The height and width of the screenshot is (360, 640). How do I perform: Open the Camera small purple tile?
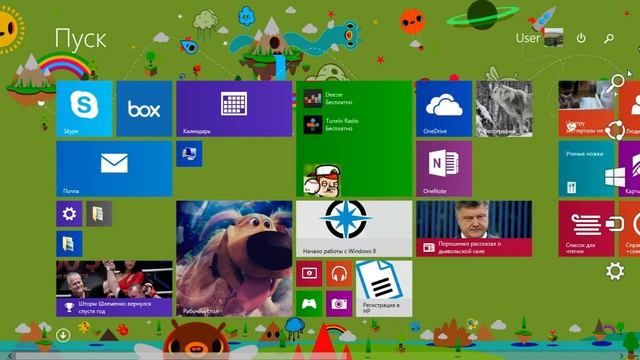click(x=339, y=304)
